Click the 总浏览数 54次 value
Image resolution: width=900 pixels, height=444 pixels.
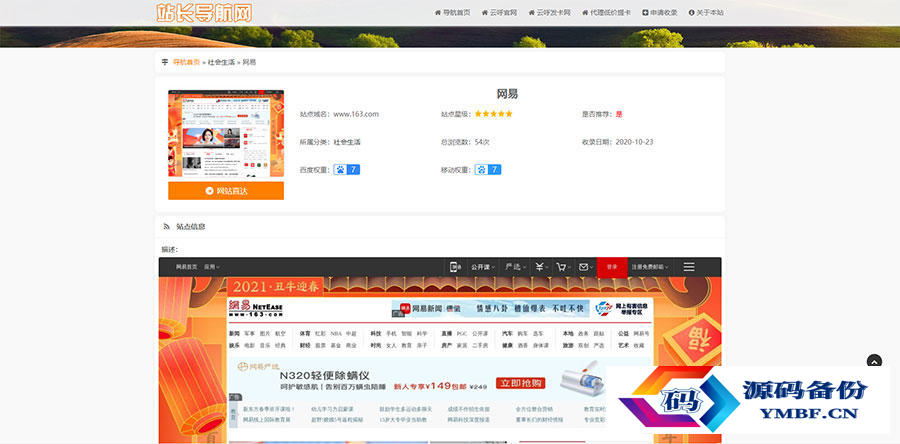click(x=482, y=142)
